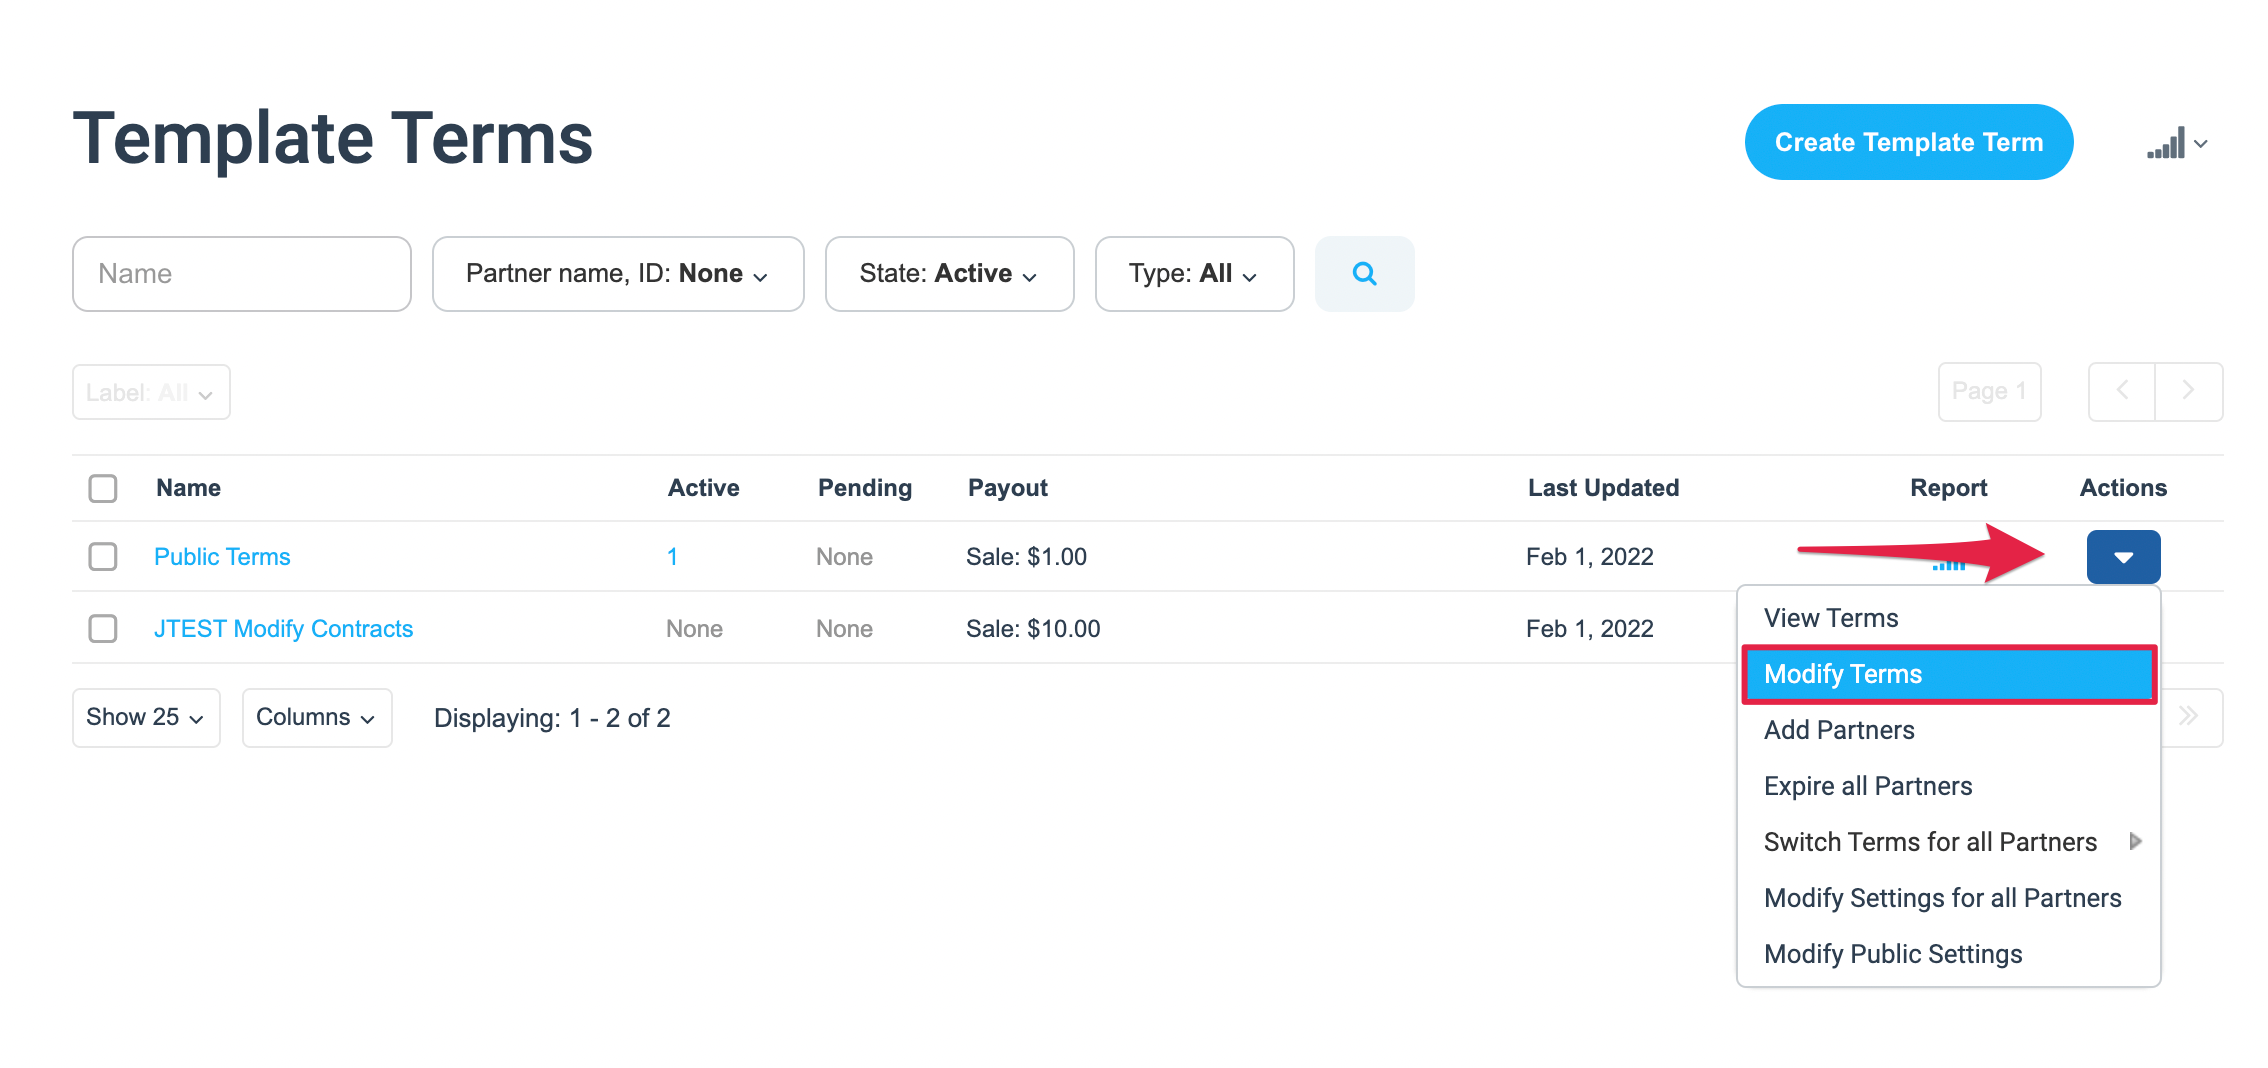Click the report chart icon for Public Terms
Viewport: 2268px width, 1068px height.
pos(1948,565)
